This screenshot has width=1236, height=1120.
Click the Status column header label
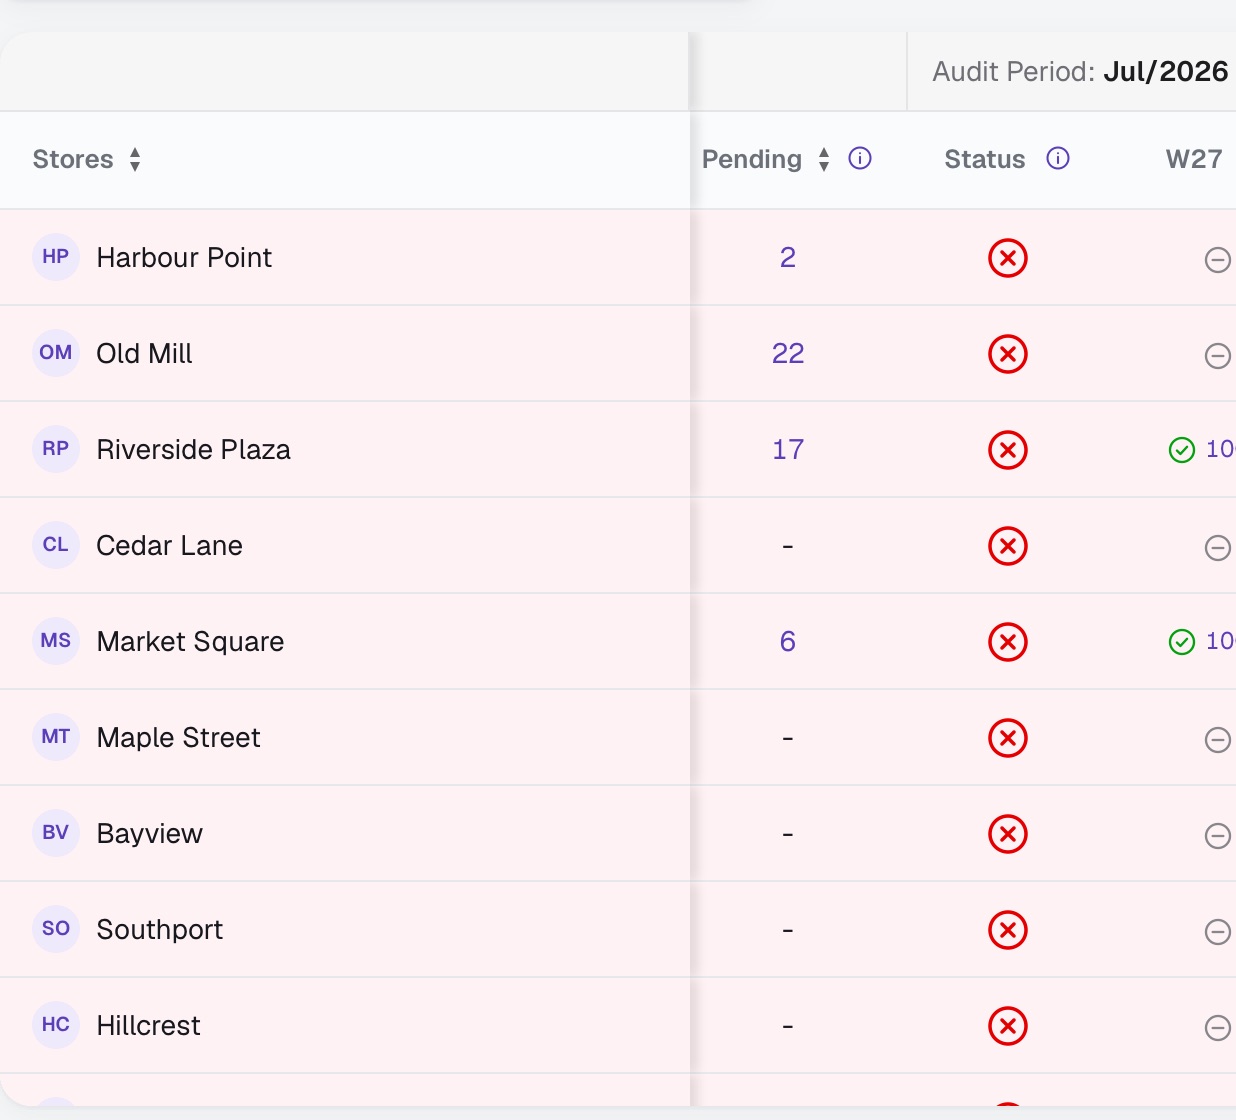pyautogui.click(x=985, y=159)
